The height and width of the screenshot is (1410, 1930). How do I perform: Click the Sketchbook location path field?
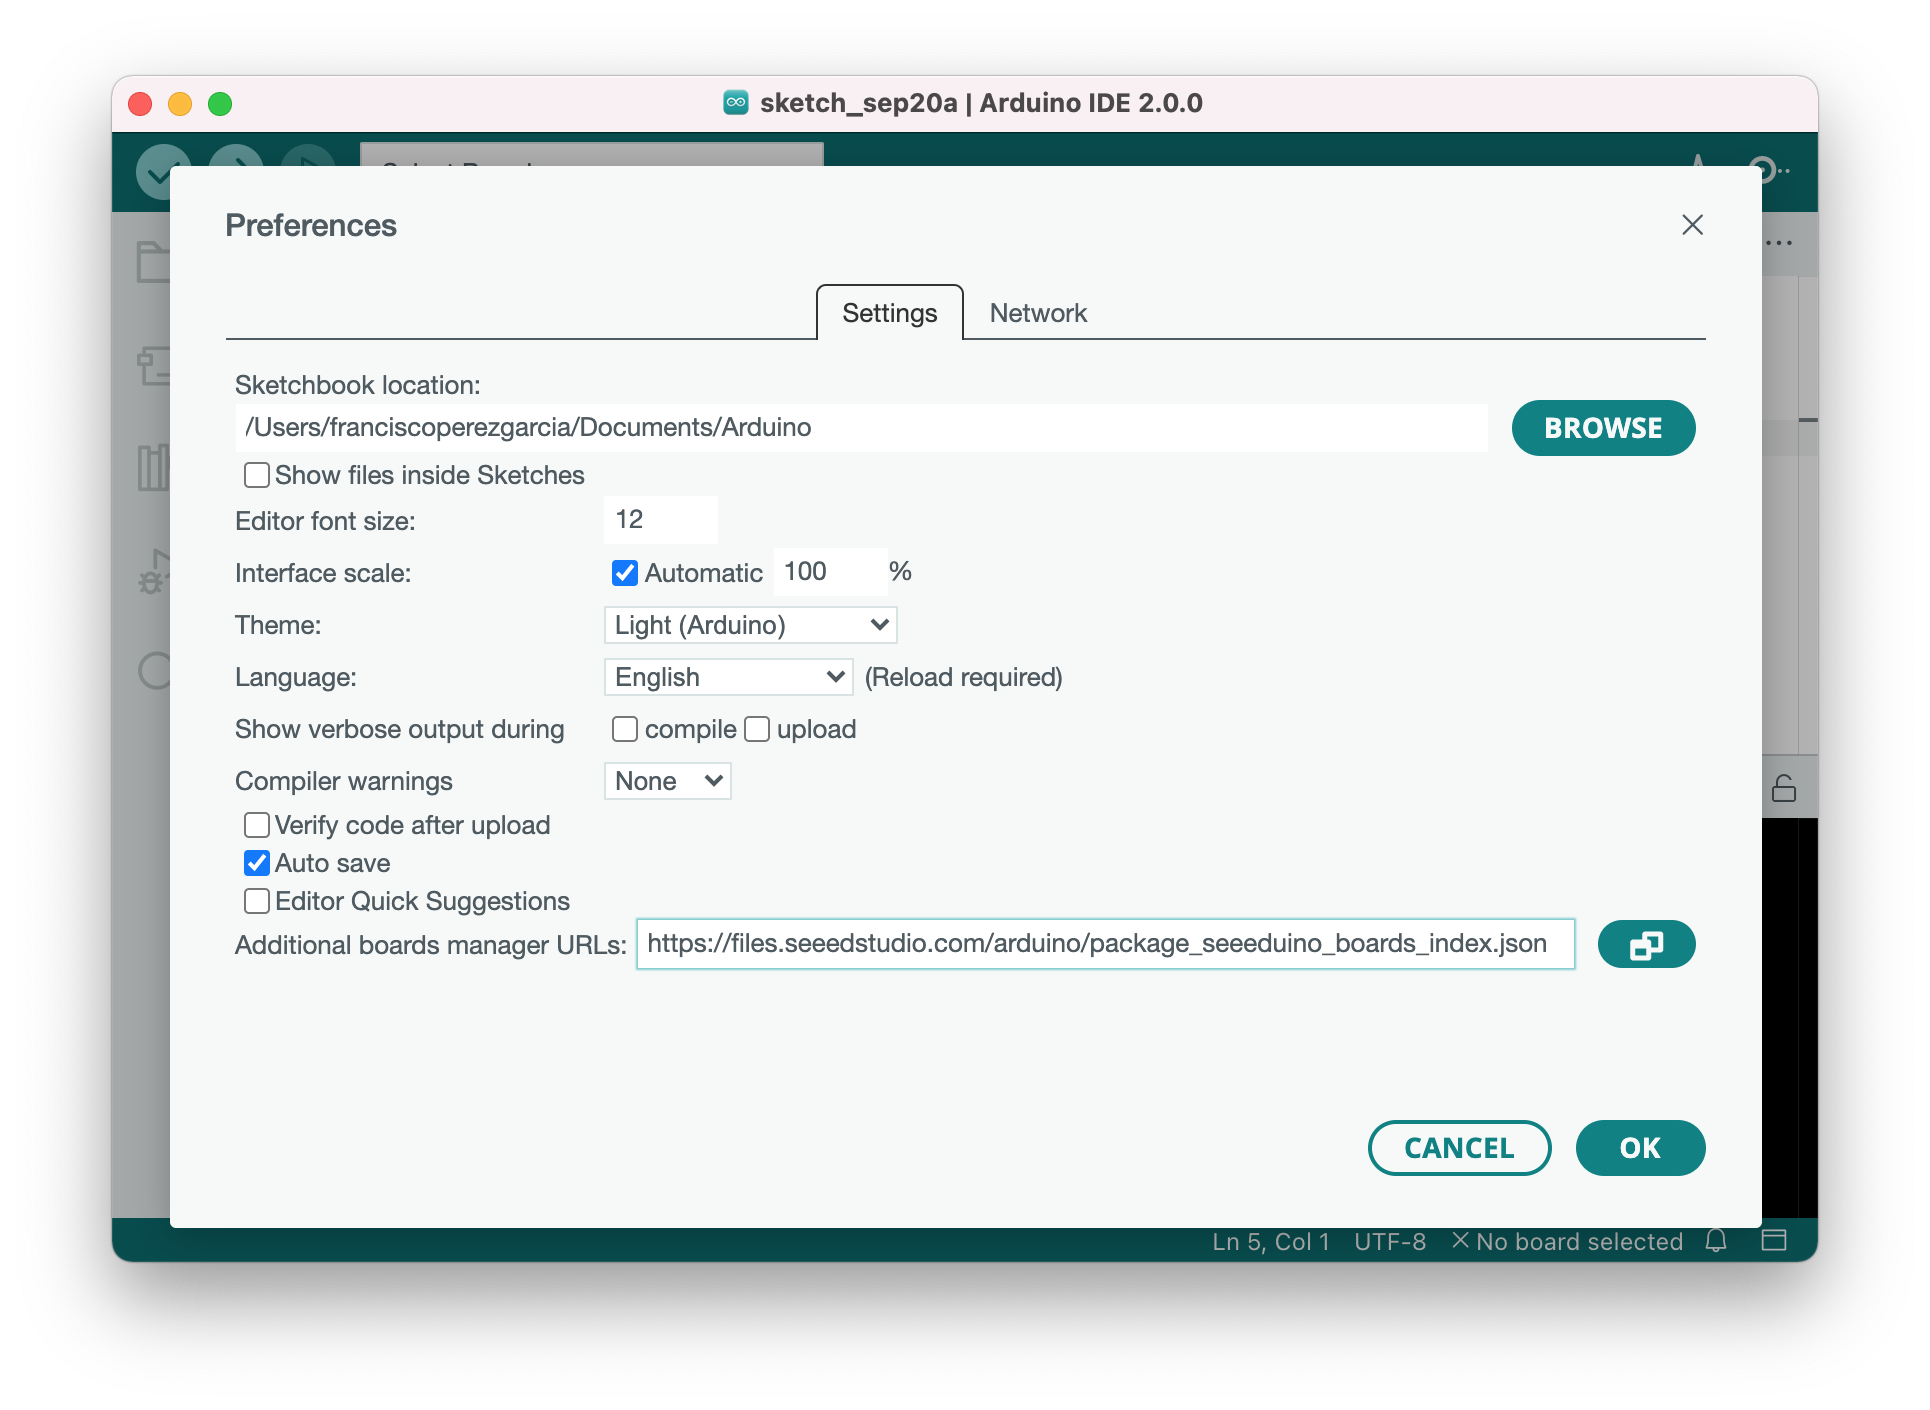coord(862,428)
